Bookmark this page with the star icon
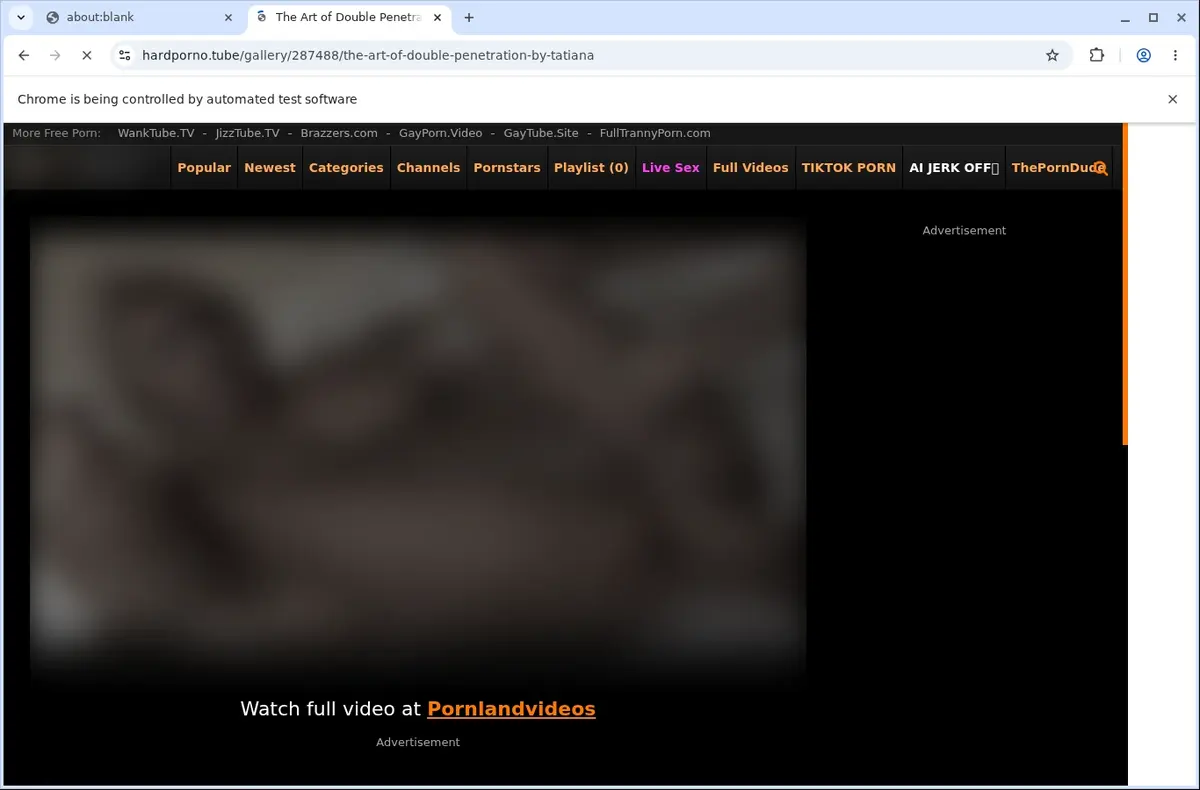 click(x=1052, y=56)
